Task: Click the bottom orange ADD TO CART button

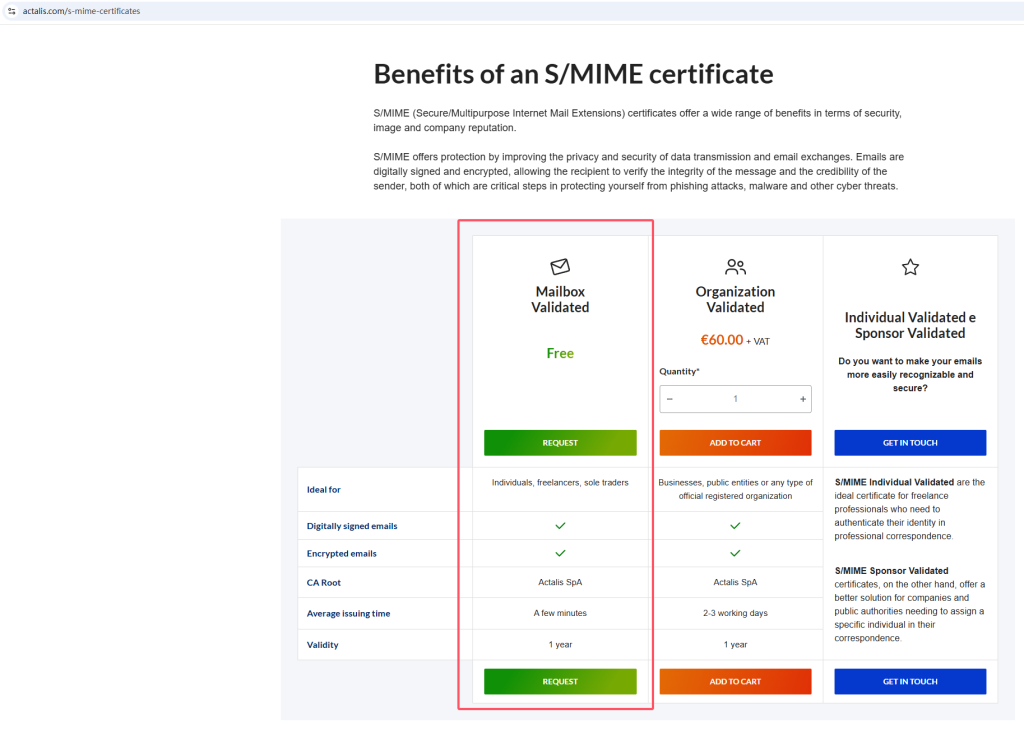Action: 735,682
